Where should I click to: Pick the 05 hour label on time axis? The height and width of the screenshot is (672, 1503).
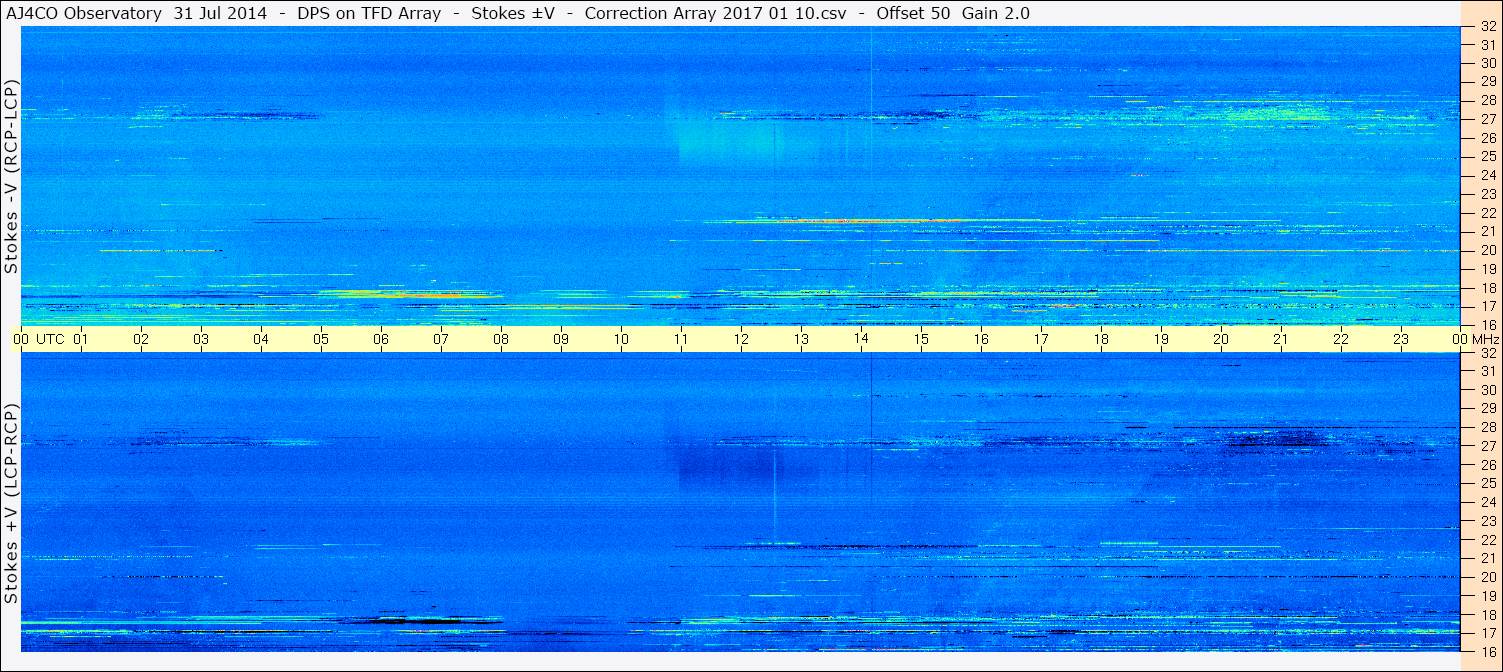click(x=321, y=339)
